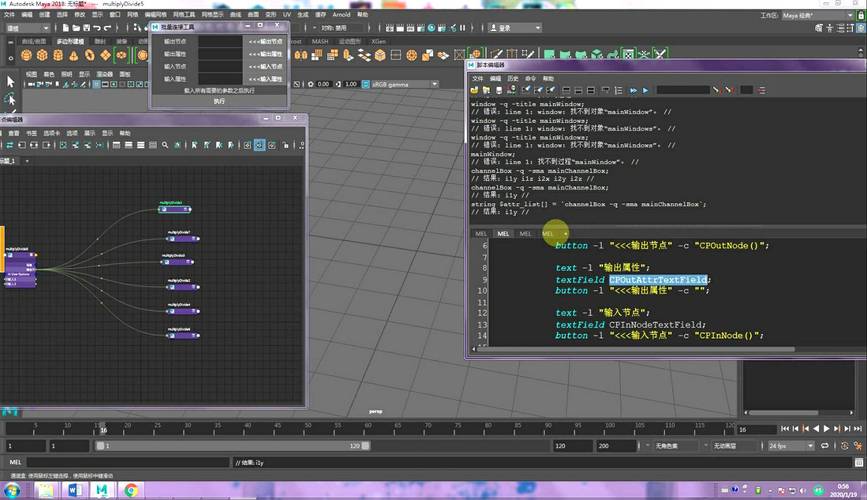This screenshot has width=867, height=500.
Task: Open Chrome from the Windows taskbar
Action: (x=131, y=490)
